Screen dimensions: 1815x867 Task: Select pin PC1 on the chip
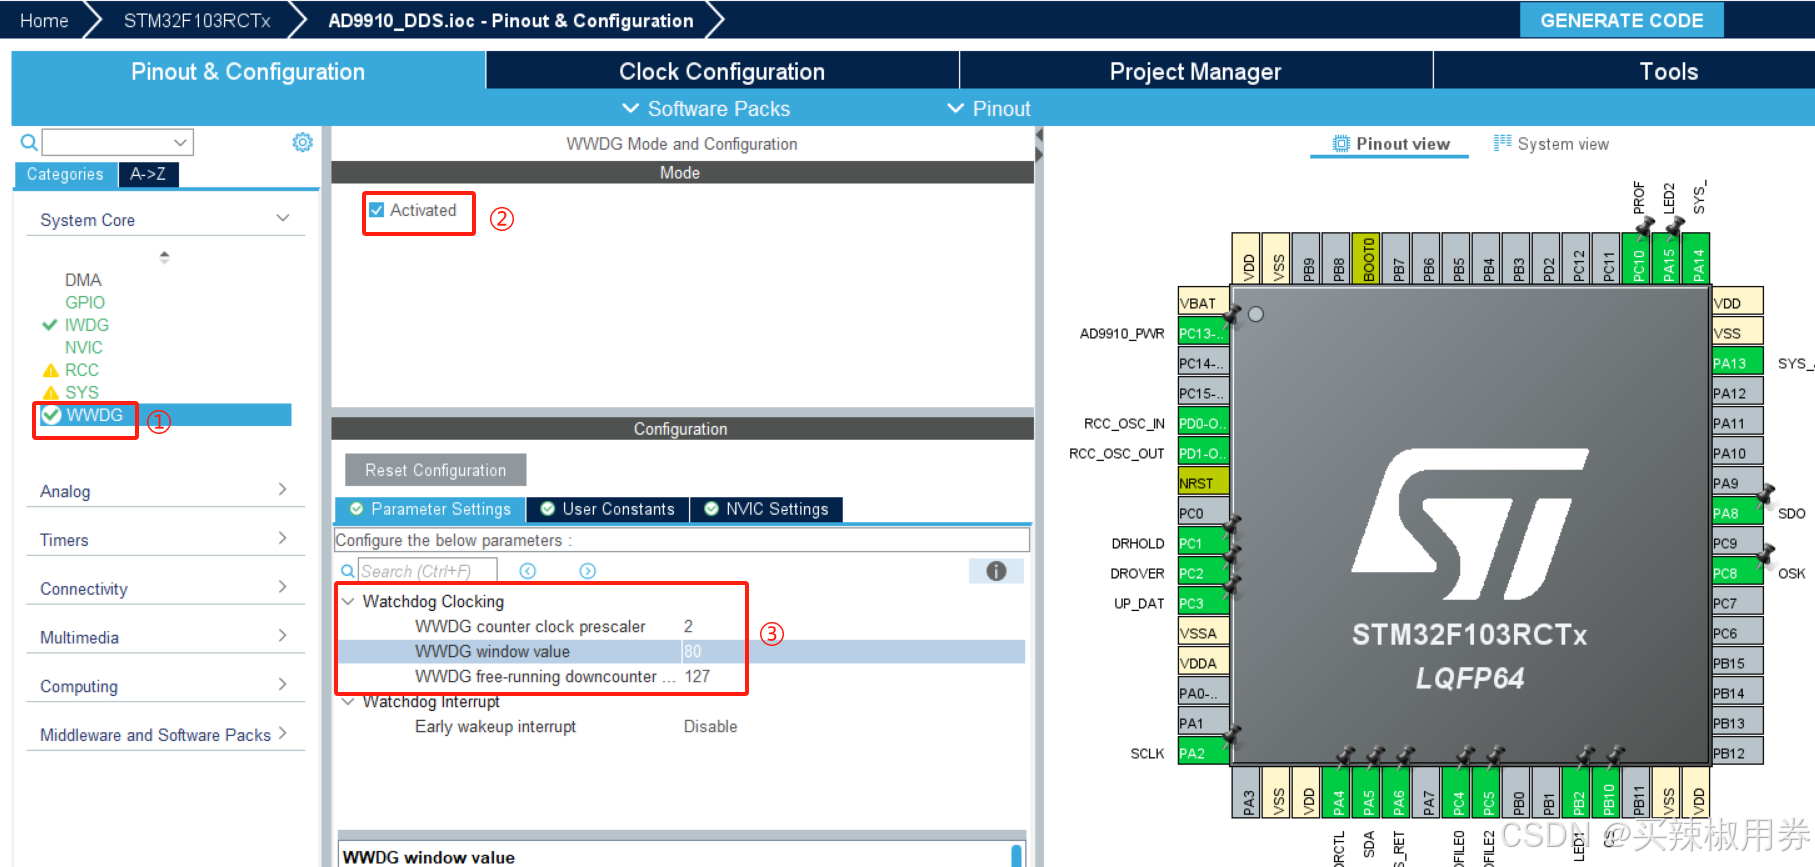[1203, 543]
